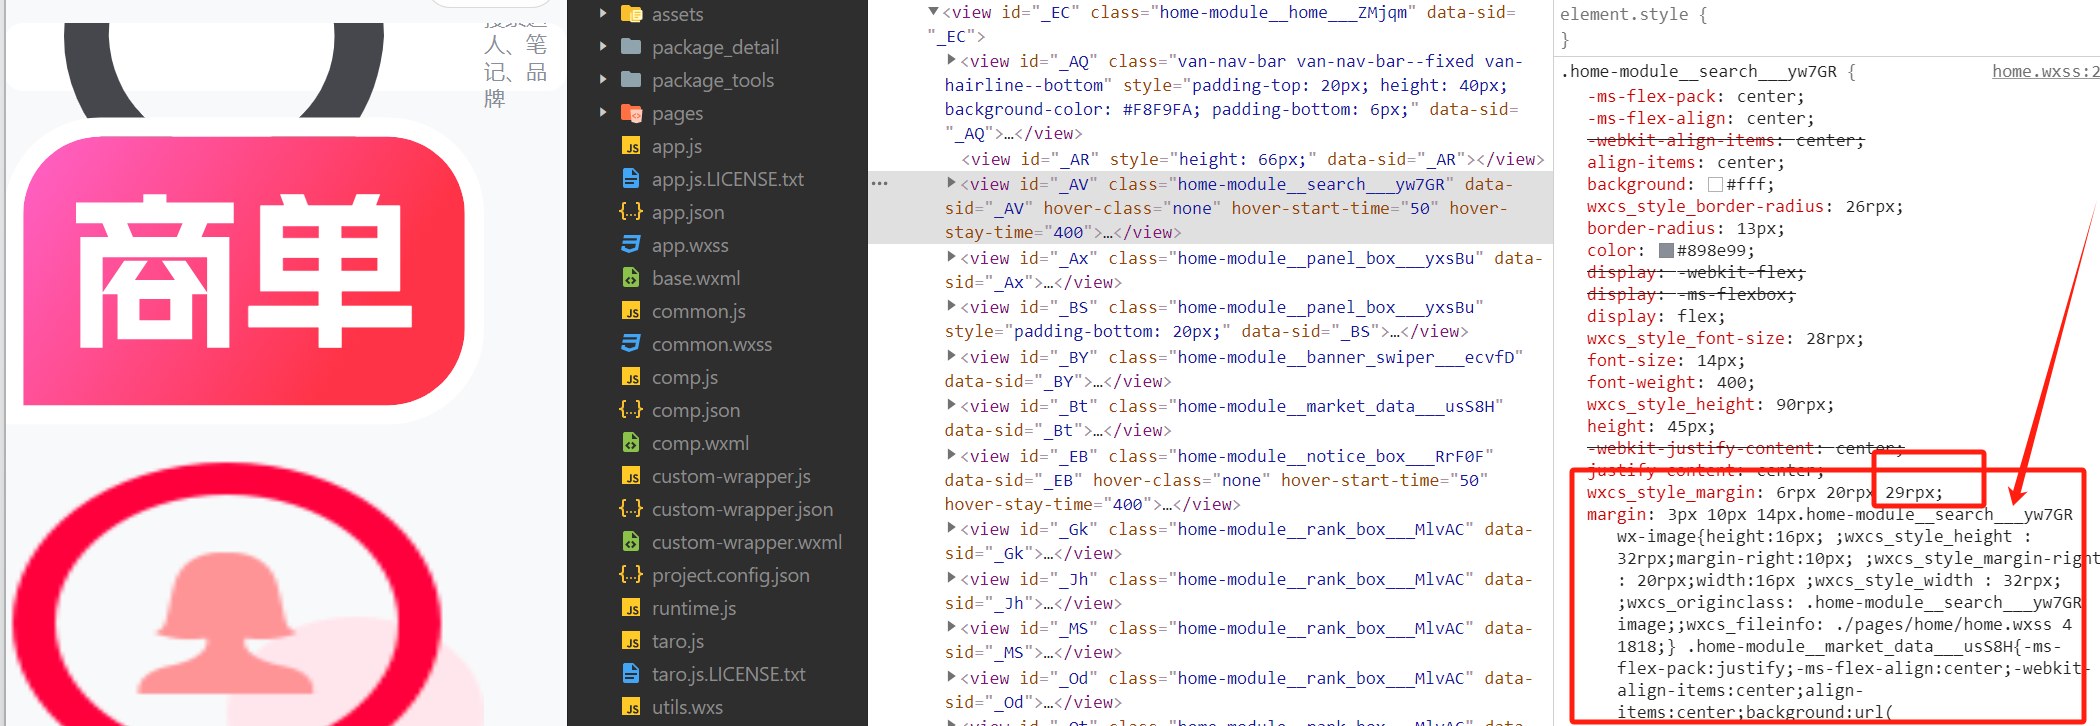Click the package_detail folder icon
Image resolution: width=2100 pixels, height=726 pixels.
click(631, 47)
